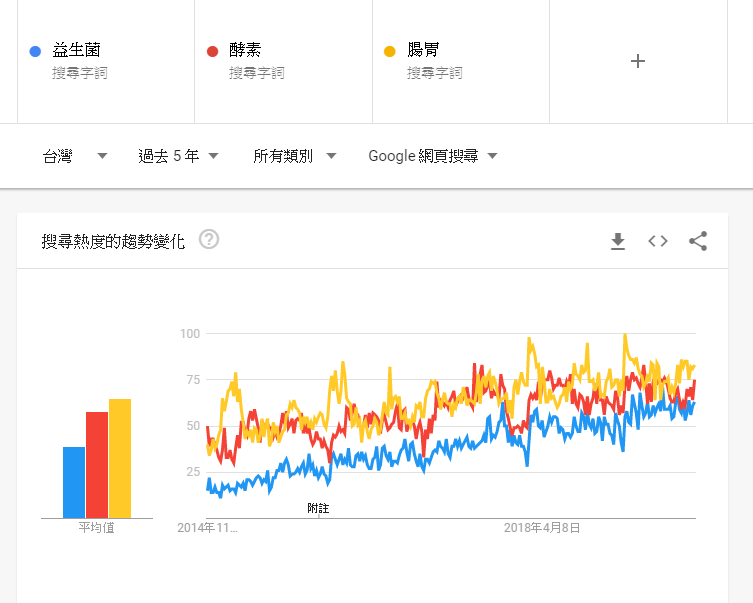Open the 過去 5 年 time range dropdown

pos(178,156)
